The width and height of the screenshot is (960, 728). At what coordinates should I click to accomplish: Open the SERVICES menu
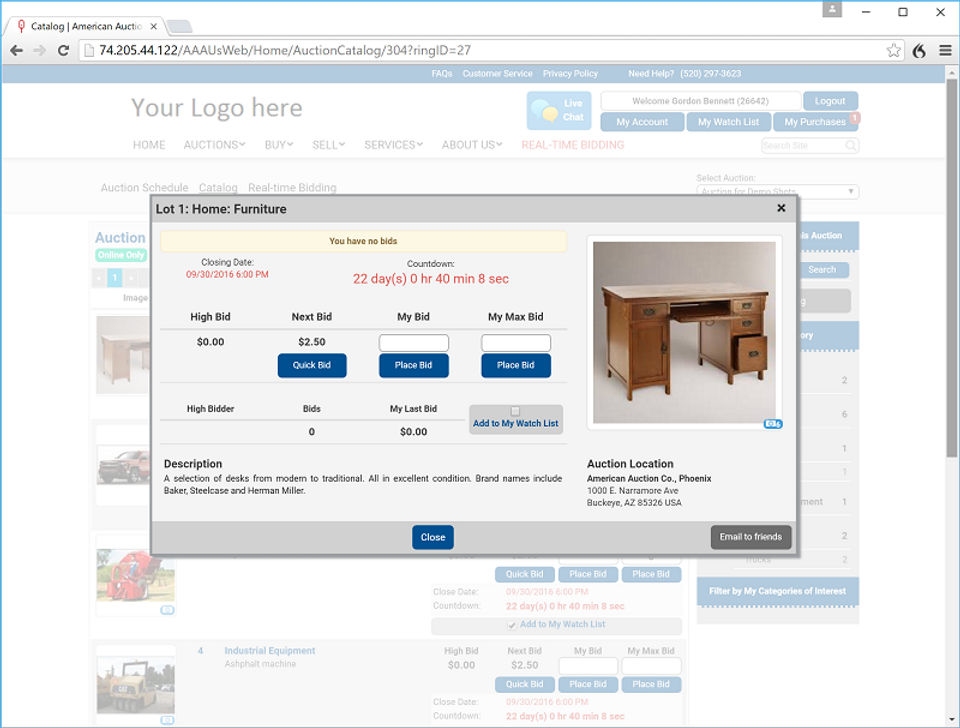point(393,144)
